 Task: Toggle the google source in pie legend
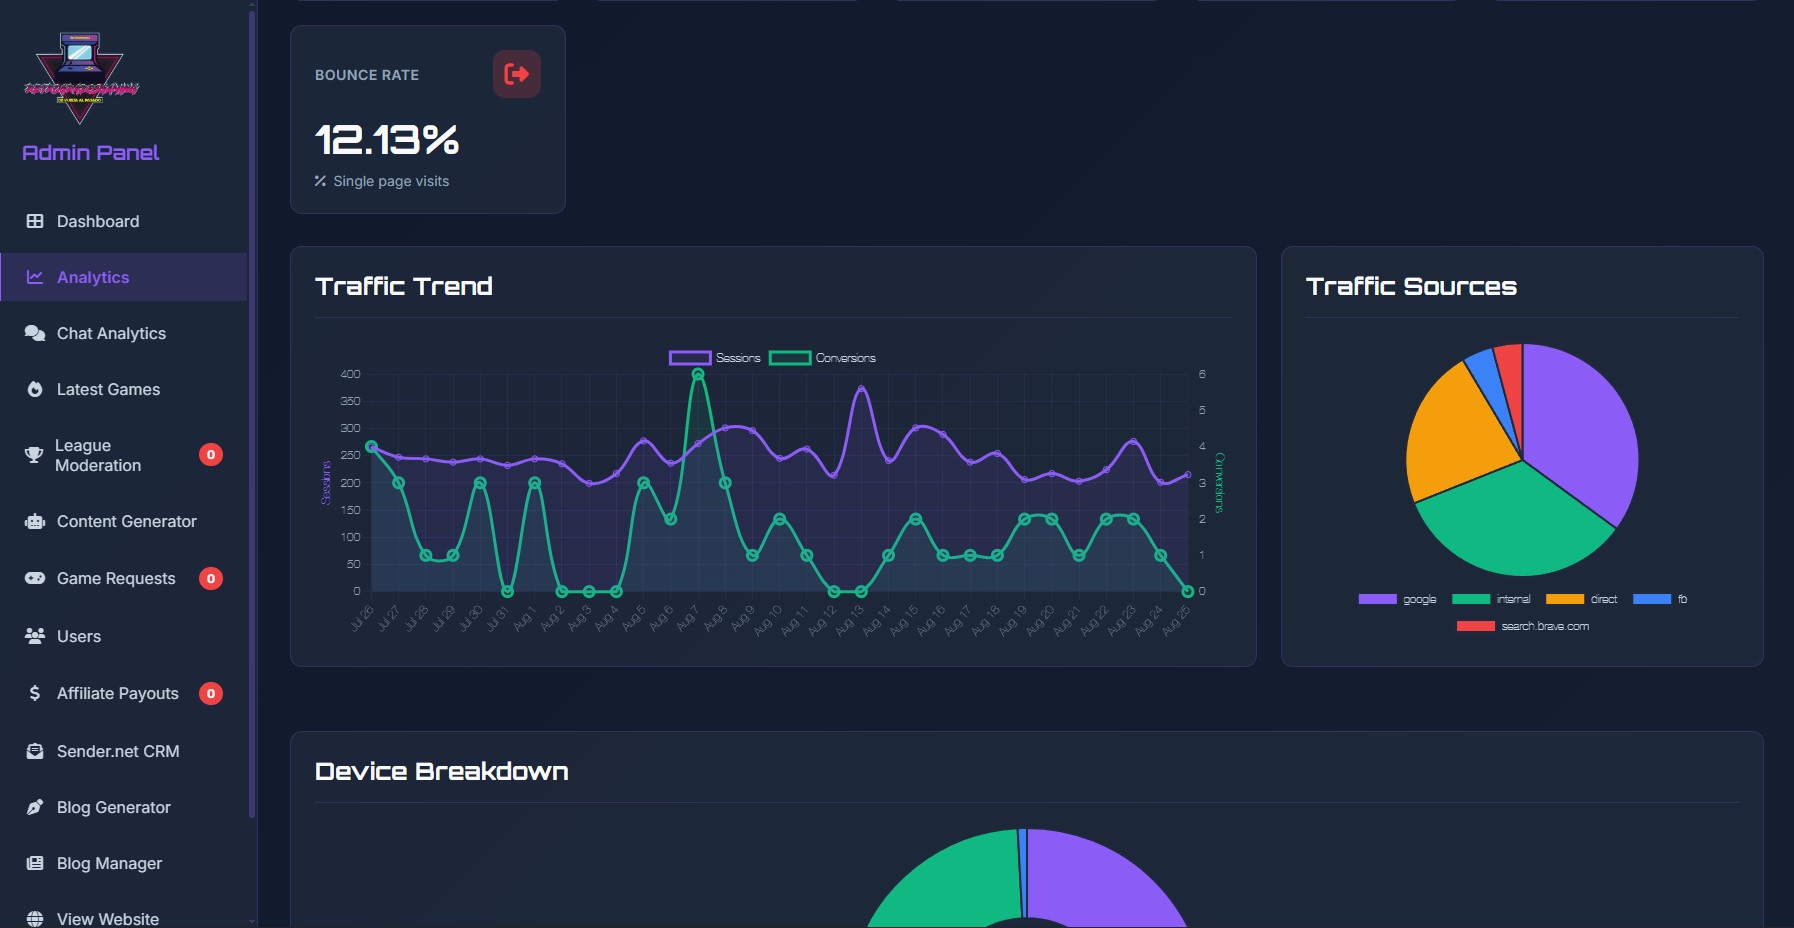(1397, 599)
